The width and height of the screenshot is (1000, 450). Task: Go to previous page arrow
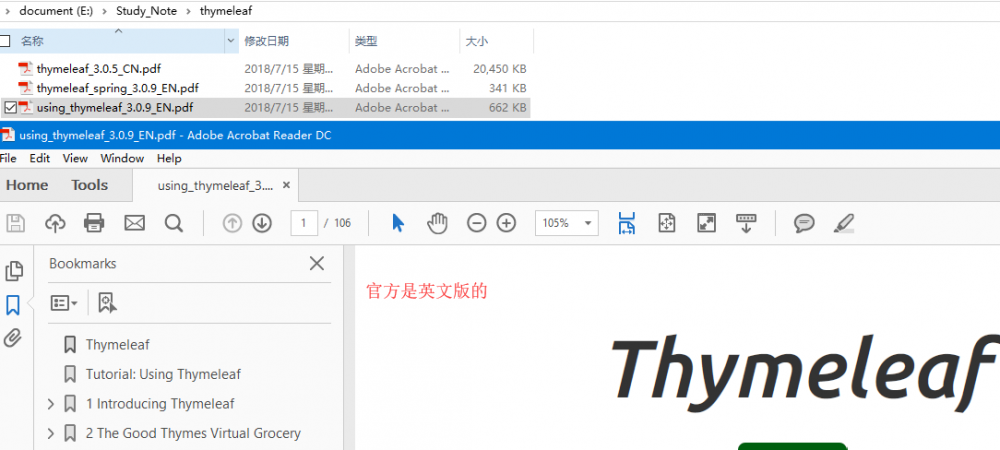coord(232,223)
